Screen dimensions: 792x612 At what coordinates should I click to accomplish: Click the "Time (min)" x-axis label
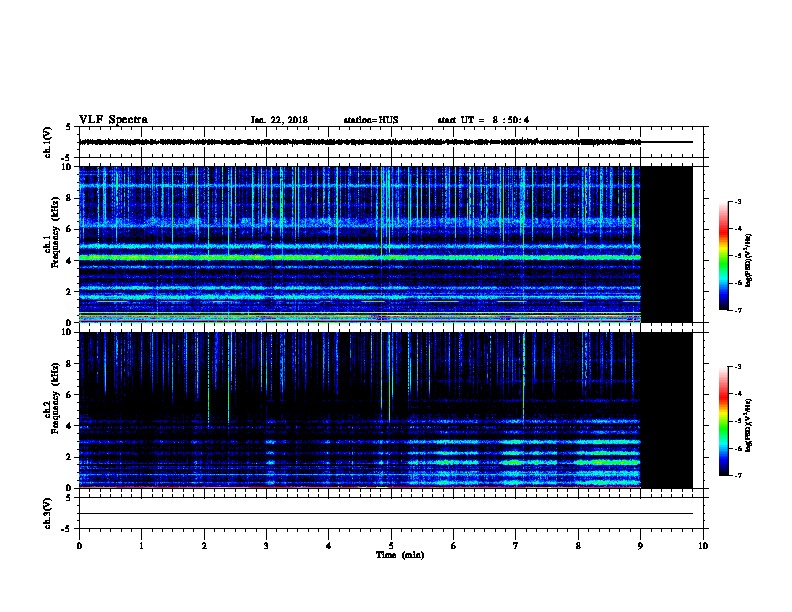tap(400, 555)
